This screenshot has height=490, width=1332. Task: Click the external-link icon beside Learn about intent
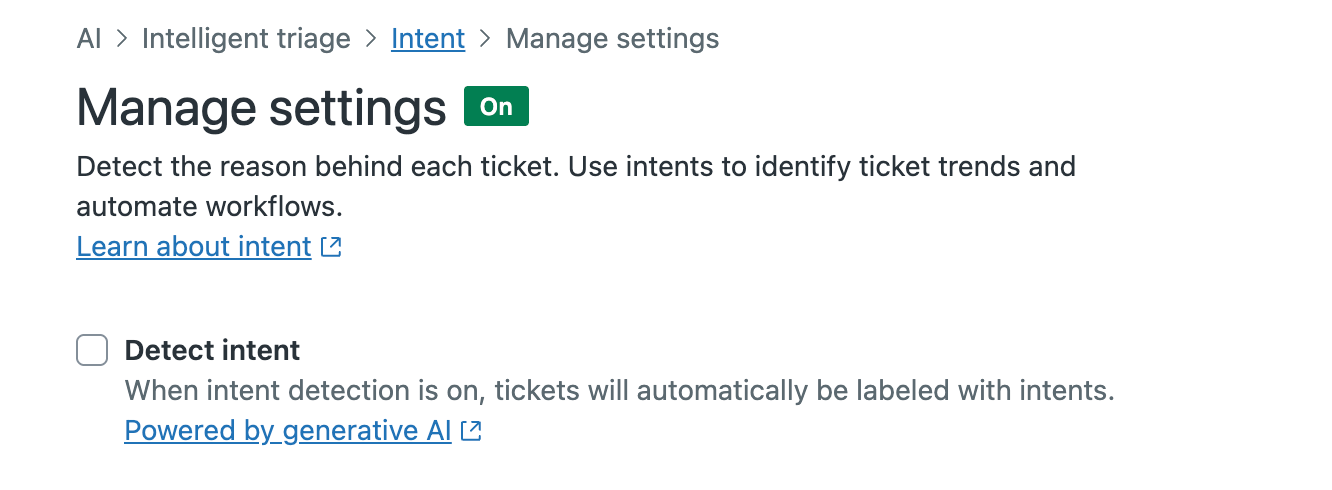pos(332,247)
